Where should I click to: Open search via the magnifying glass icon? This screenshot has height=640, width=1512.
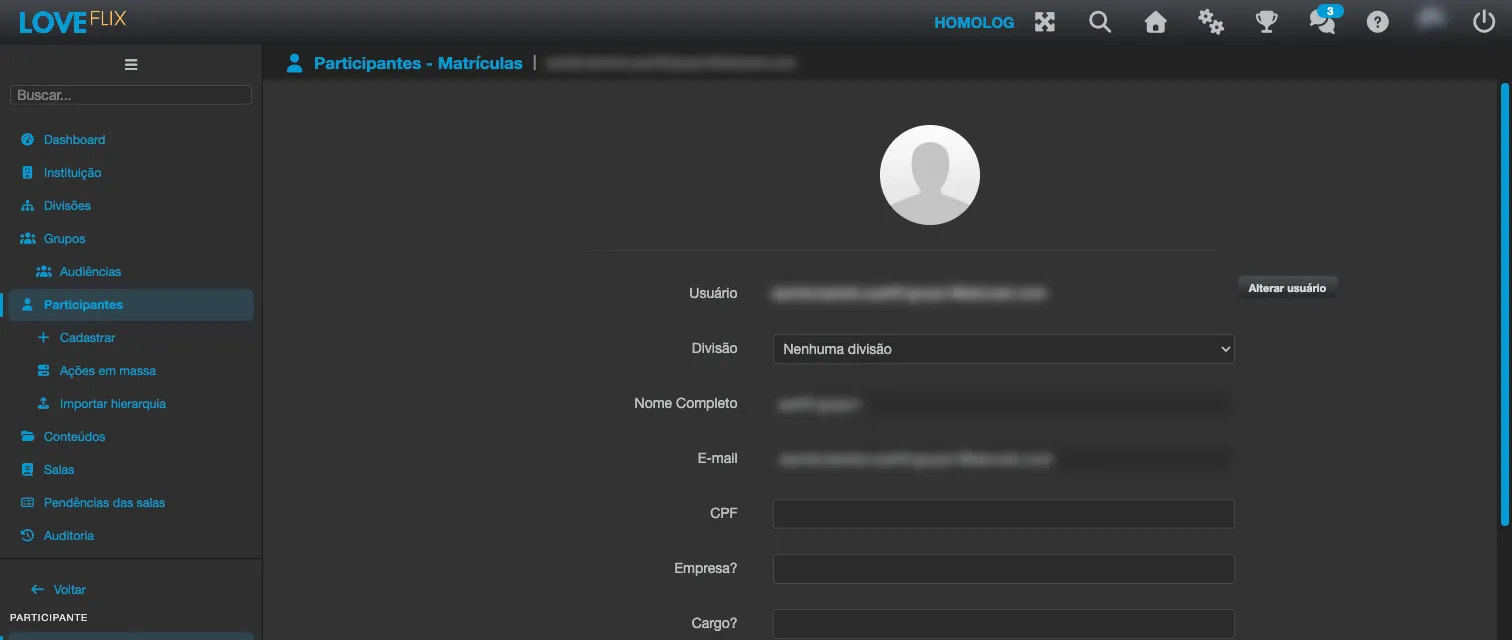1100,22
